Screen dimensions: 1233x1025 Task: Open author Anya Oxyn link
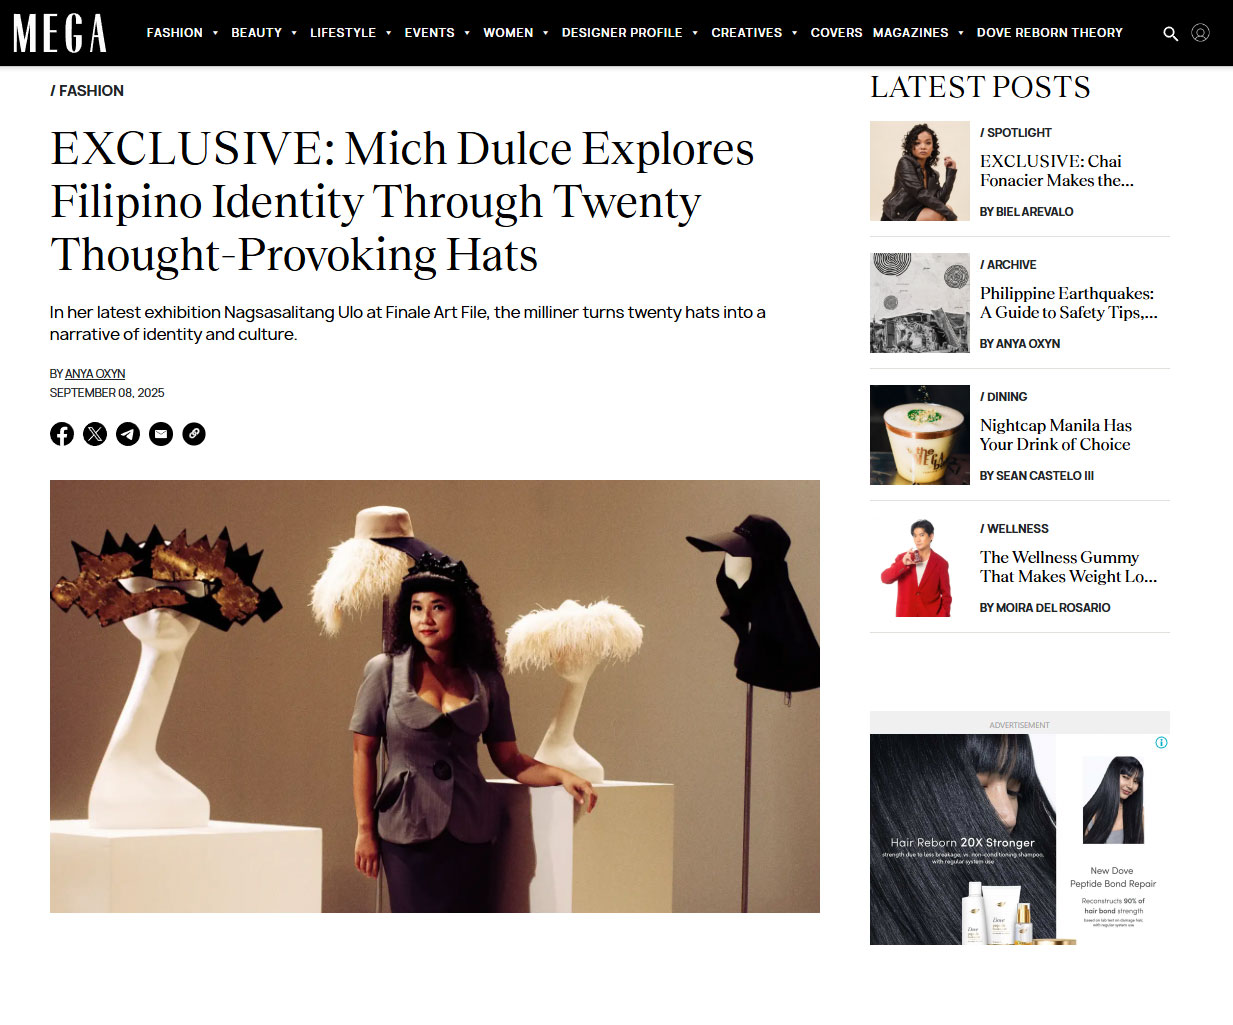click(95, 374)
